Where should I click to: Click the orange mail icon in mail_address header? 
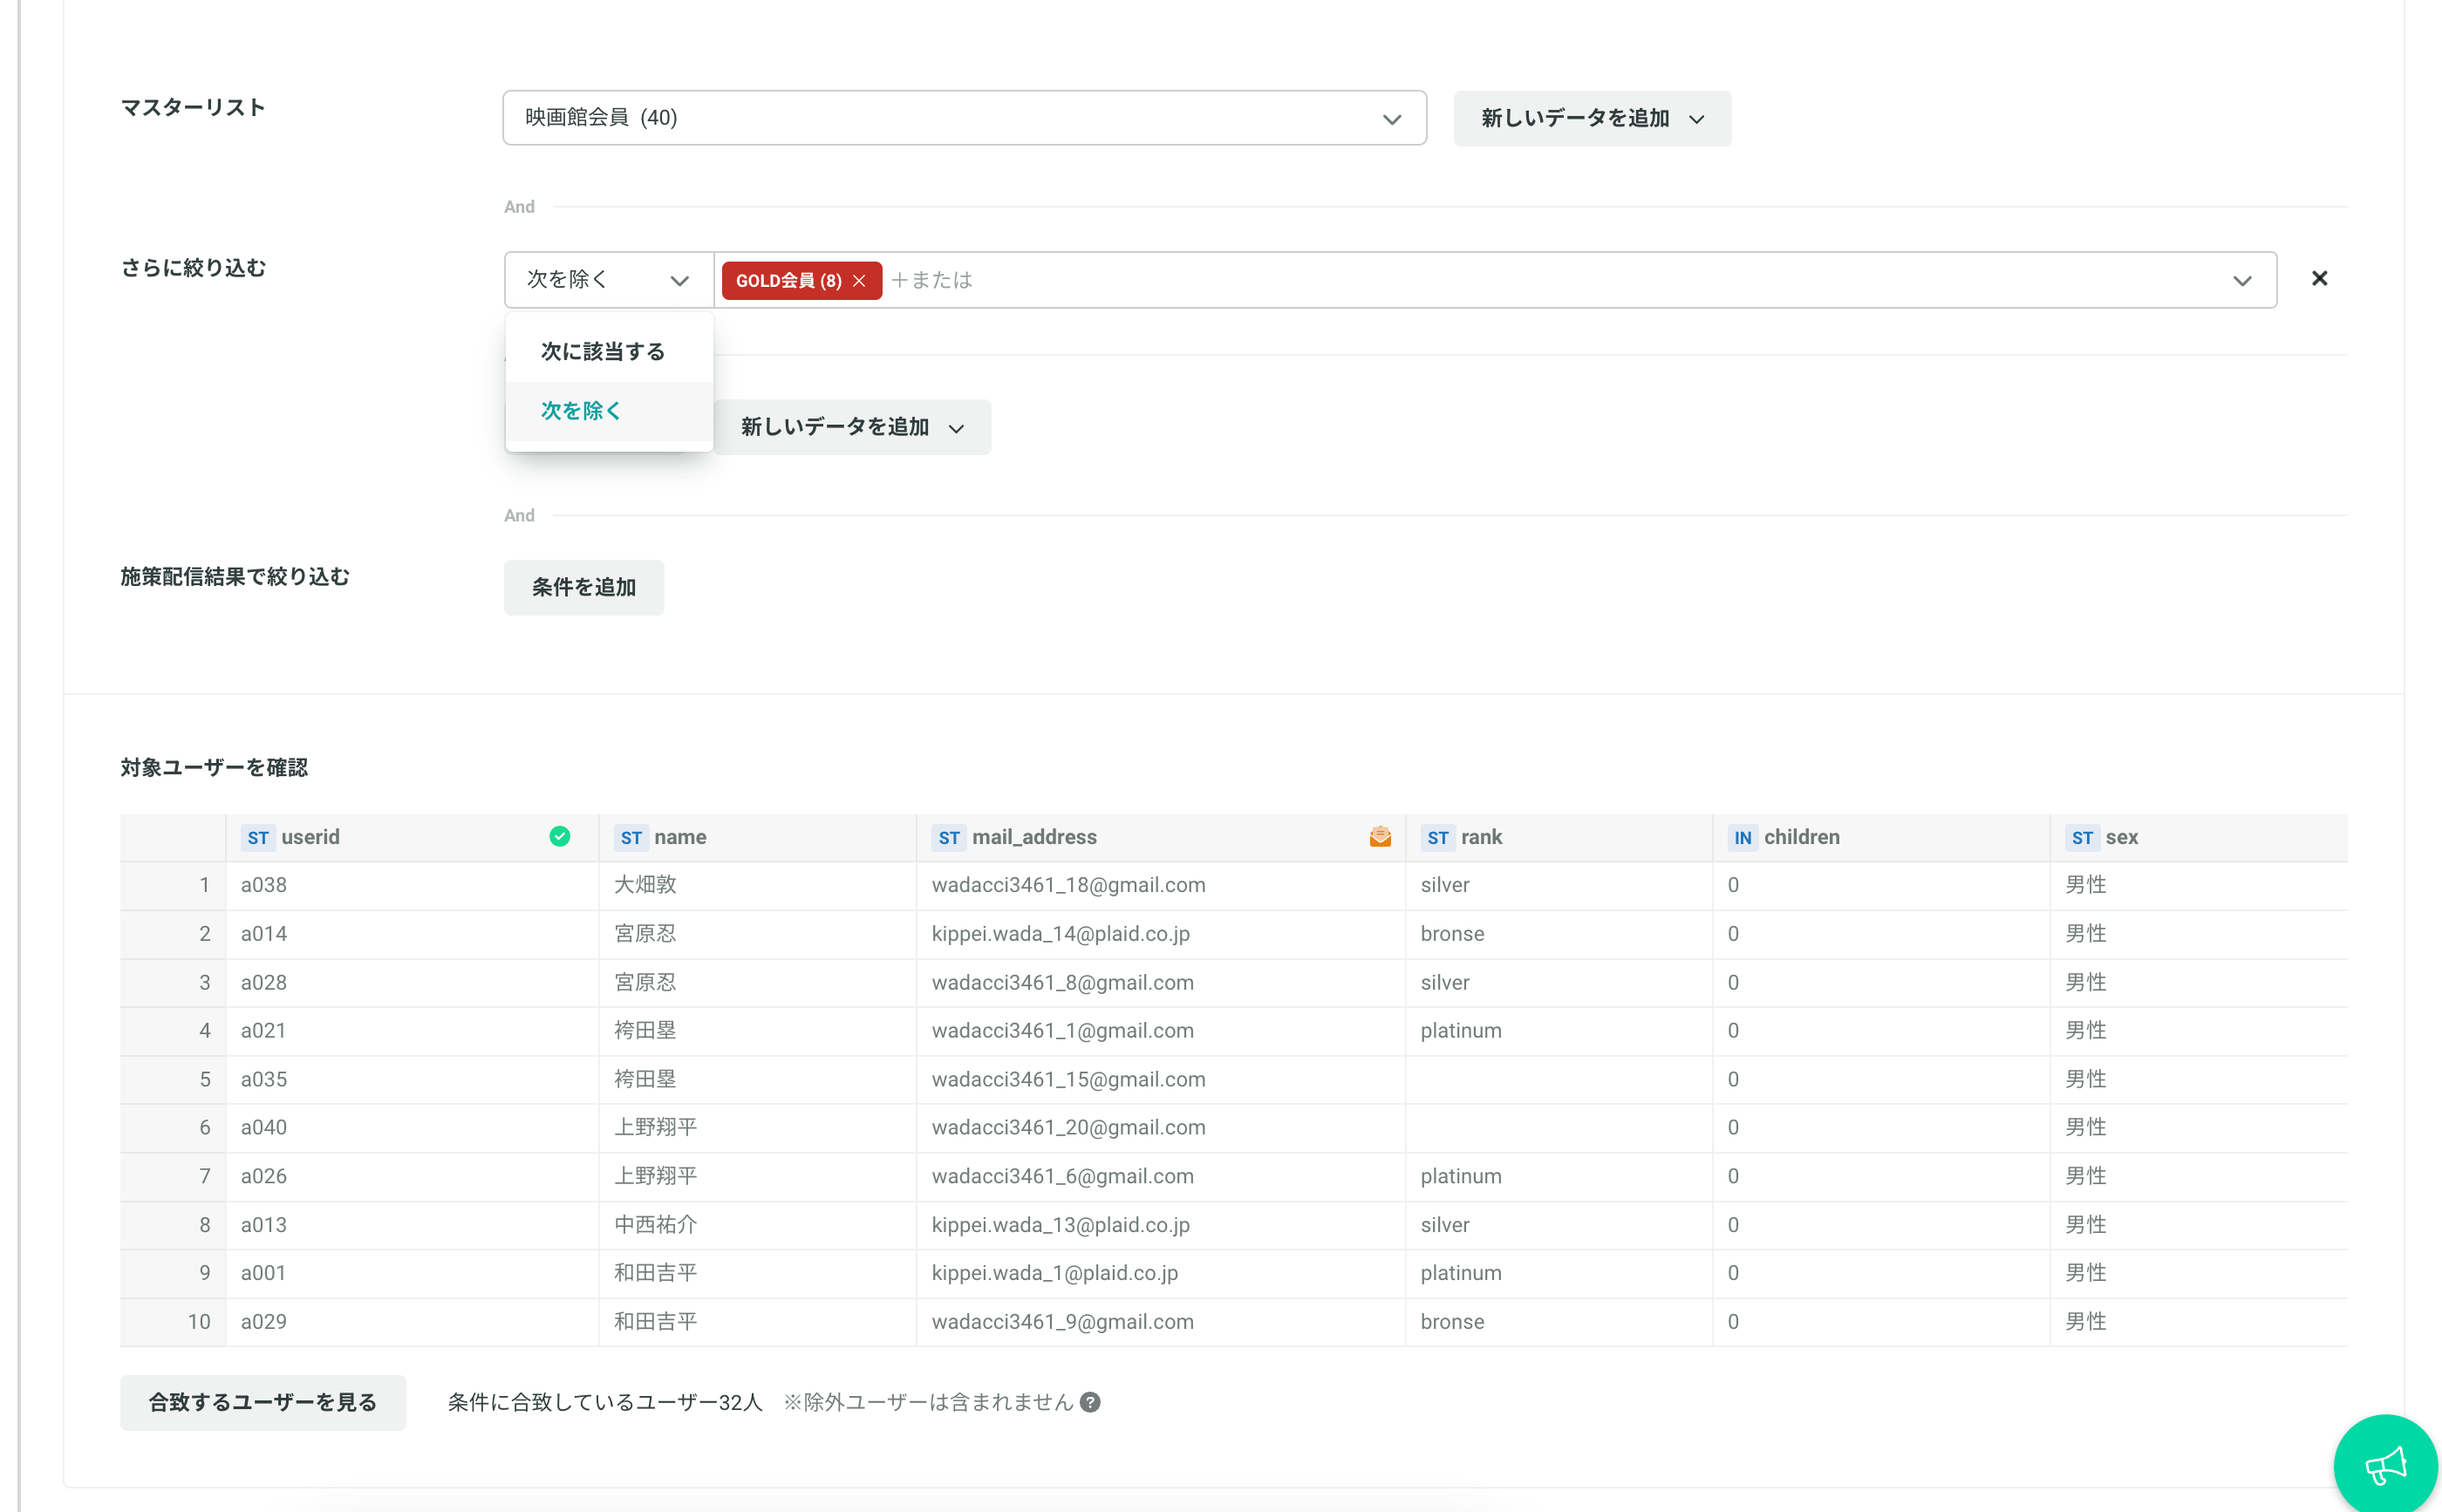point(1380,836)
